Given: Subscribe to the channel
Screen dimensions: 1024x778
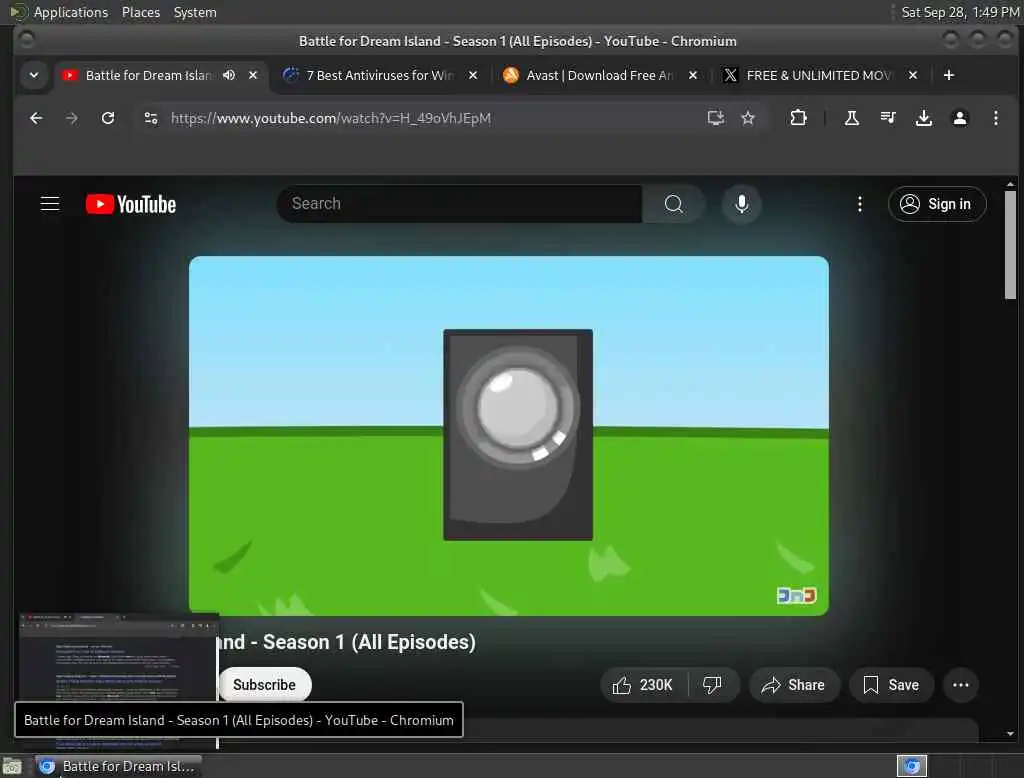Looking at the screenshot, I should coord(264,685).
